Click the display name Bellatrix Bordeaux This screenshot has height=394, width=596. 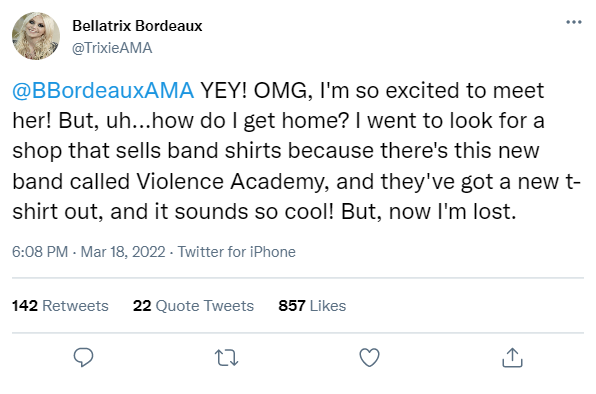click(137, 26)
